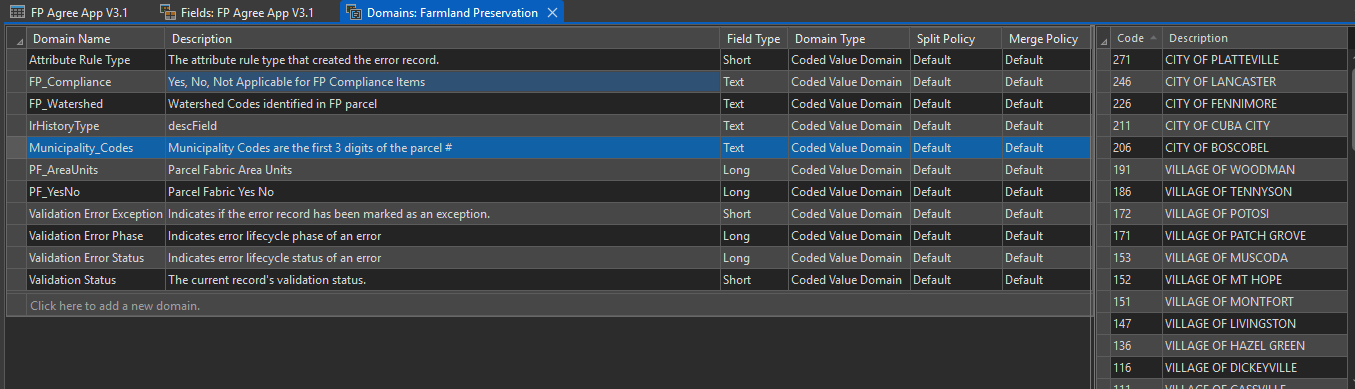Screen dimensions: 1355x389
Task: Toggle sort arrow on Code column
Action: coord(1154,38)
